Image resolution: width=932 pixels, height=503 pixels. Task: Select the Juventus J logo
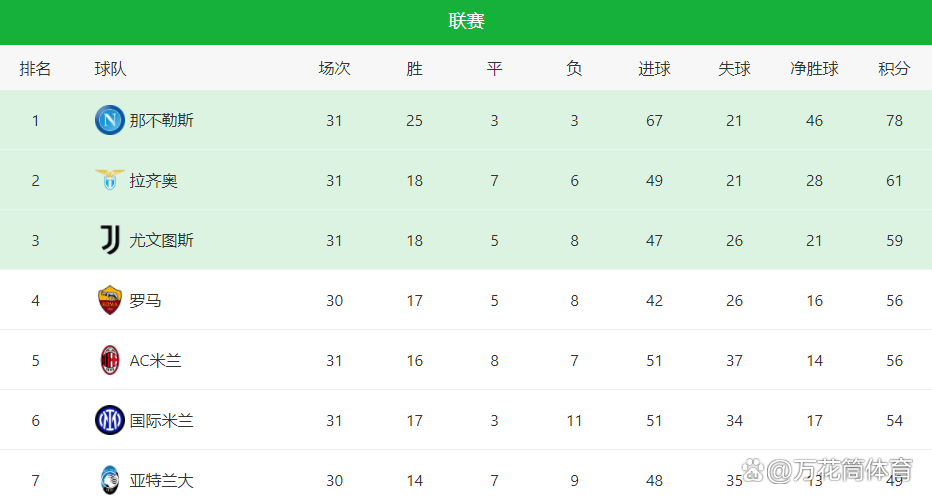pyautogui.click(x=110, y=240)
